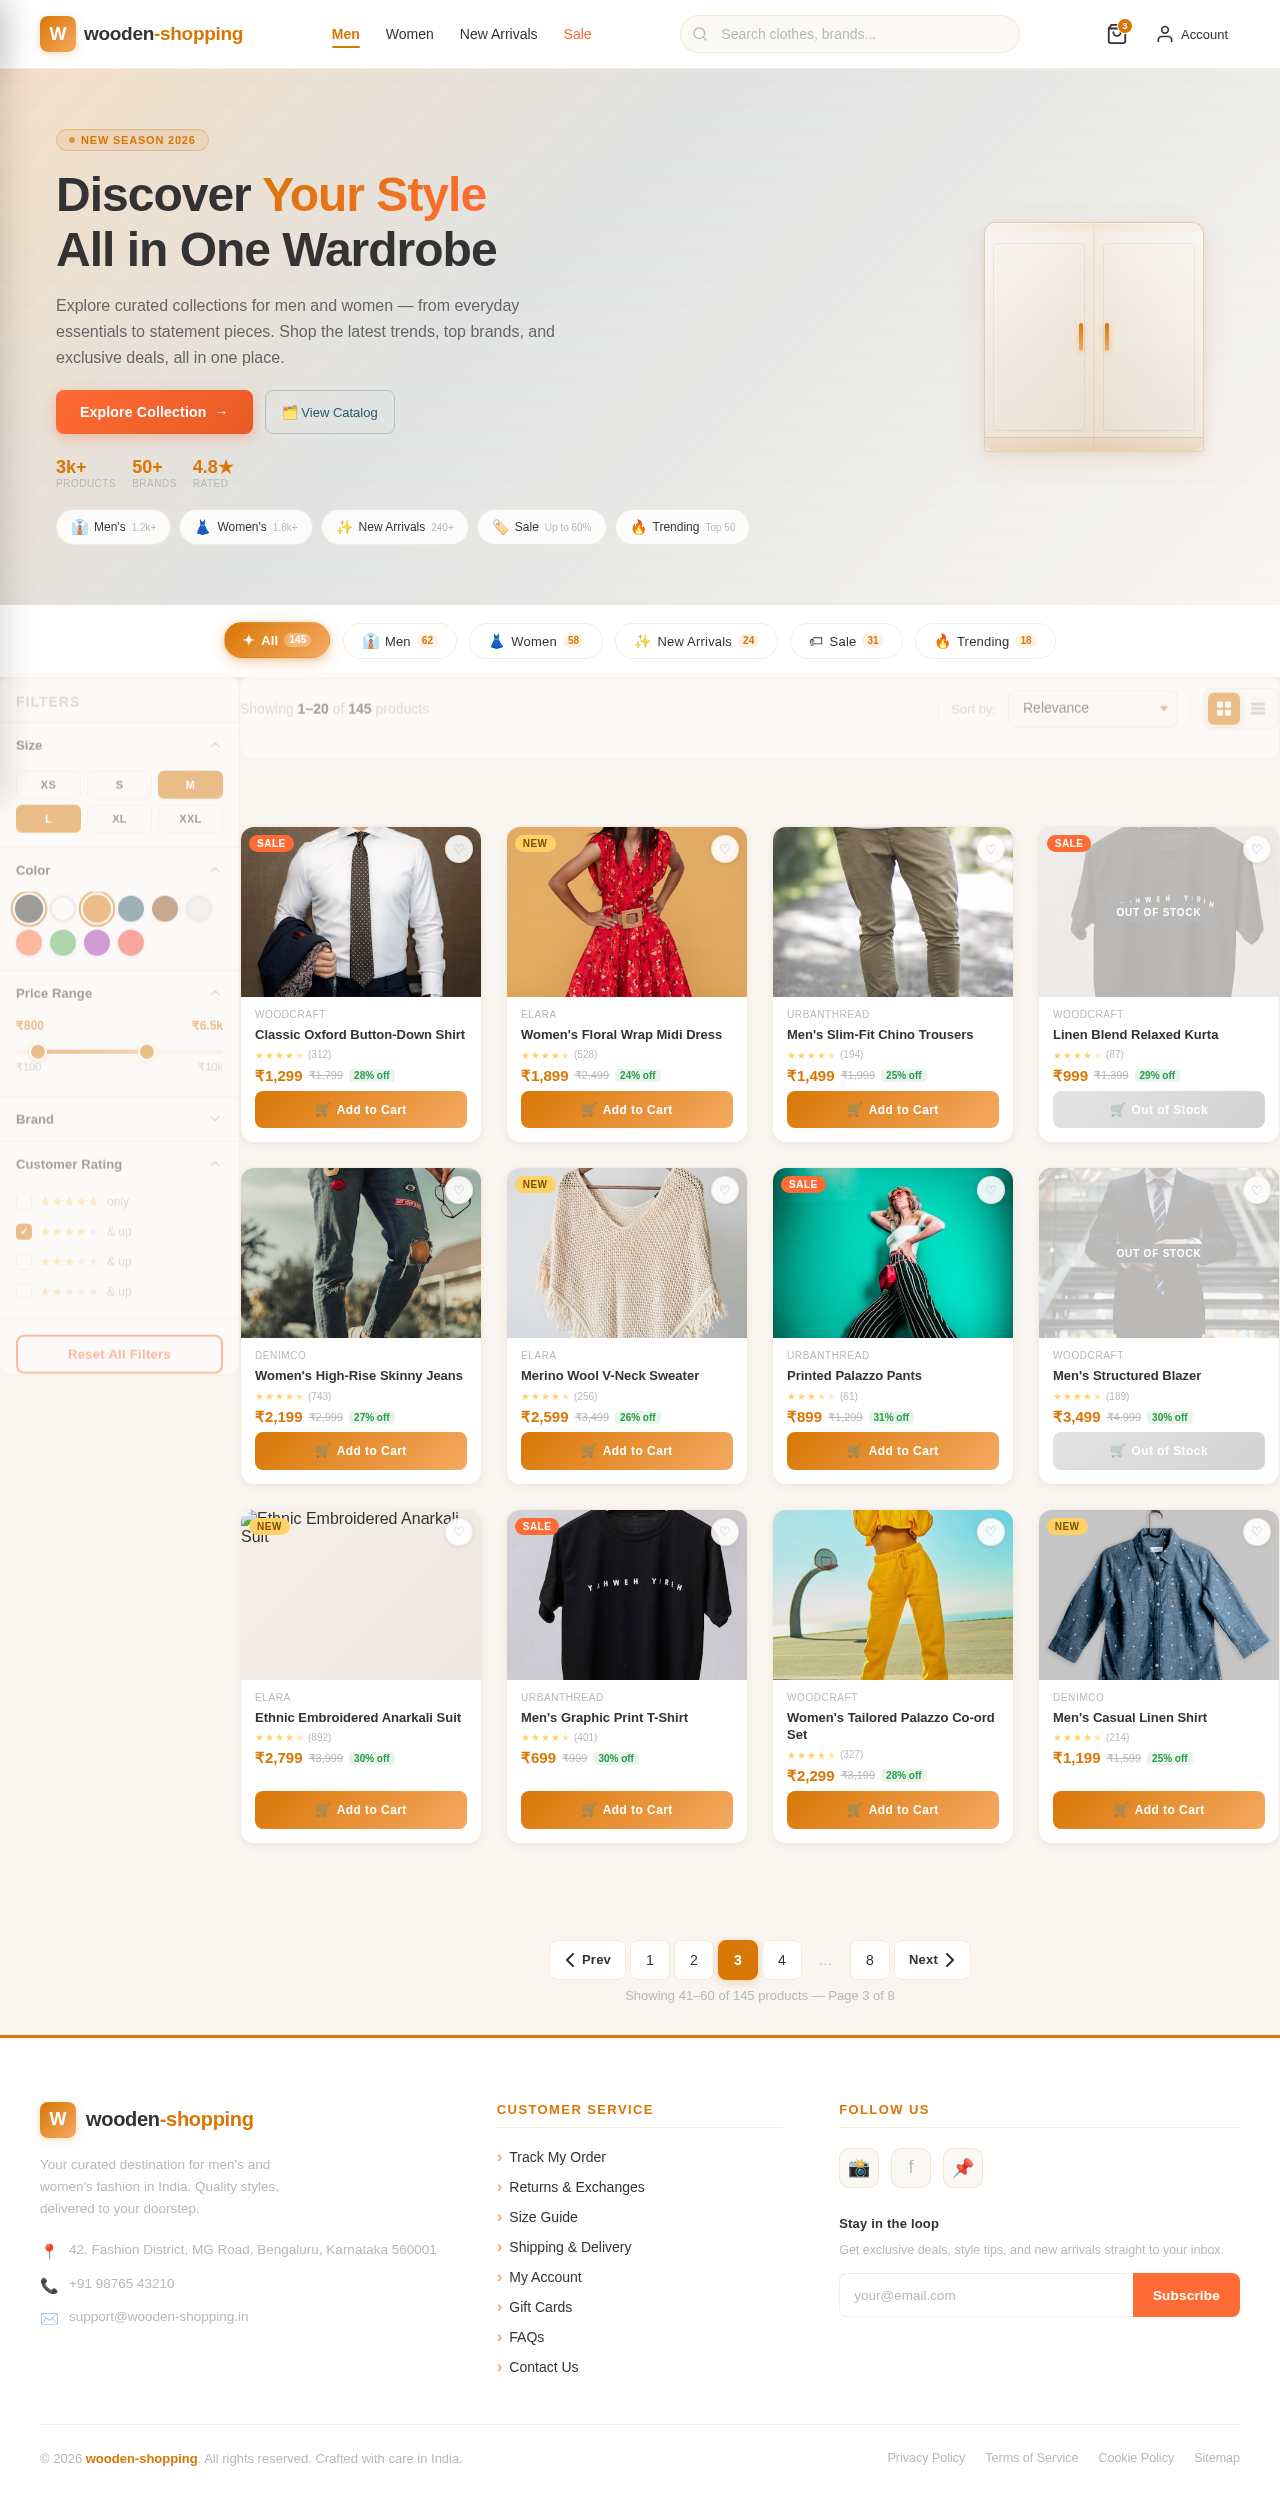This screenshot has width=1280, height=2509.
Task: Click the minimum price slider handle
Action: (x=38, y=1052)
